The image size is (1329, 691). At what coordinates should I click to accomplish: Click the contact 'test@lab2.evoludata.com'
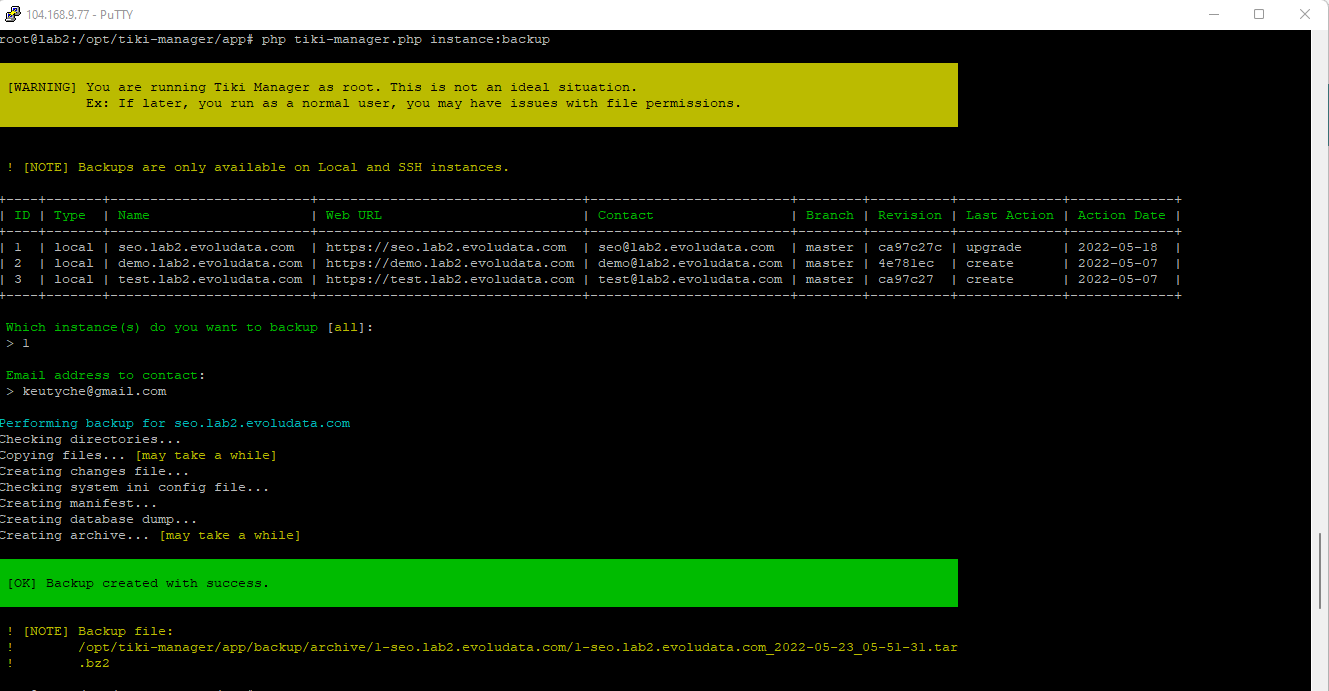(690, 279)
